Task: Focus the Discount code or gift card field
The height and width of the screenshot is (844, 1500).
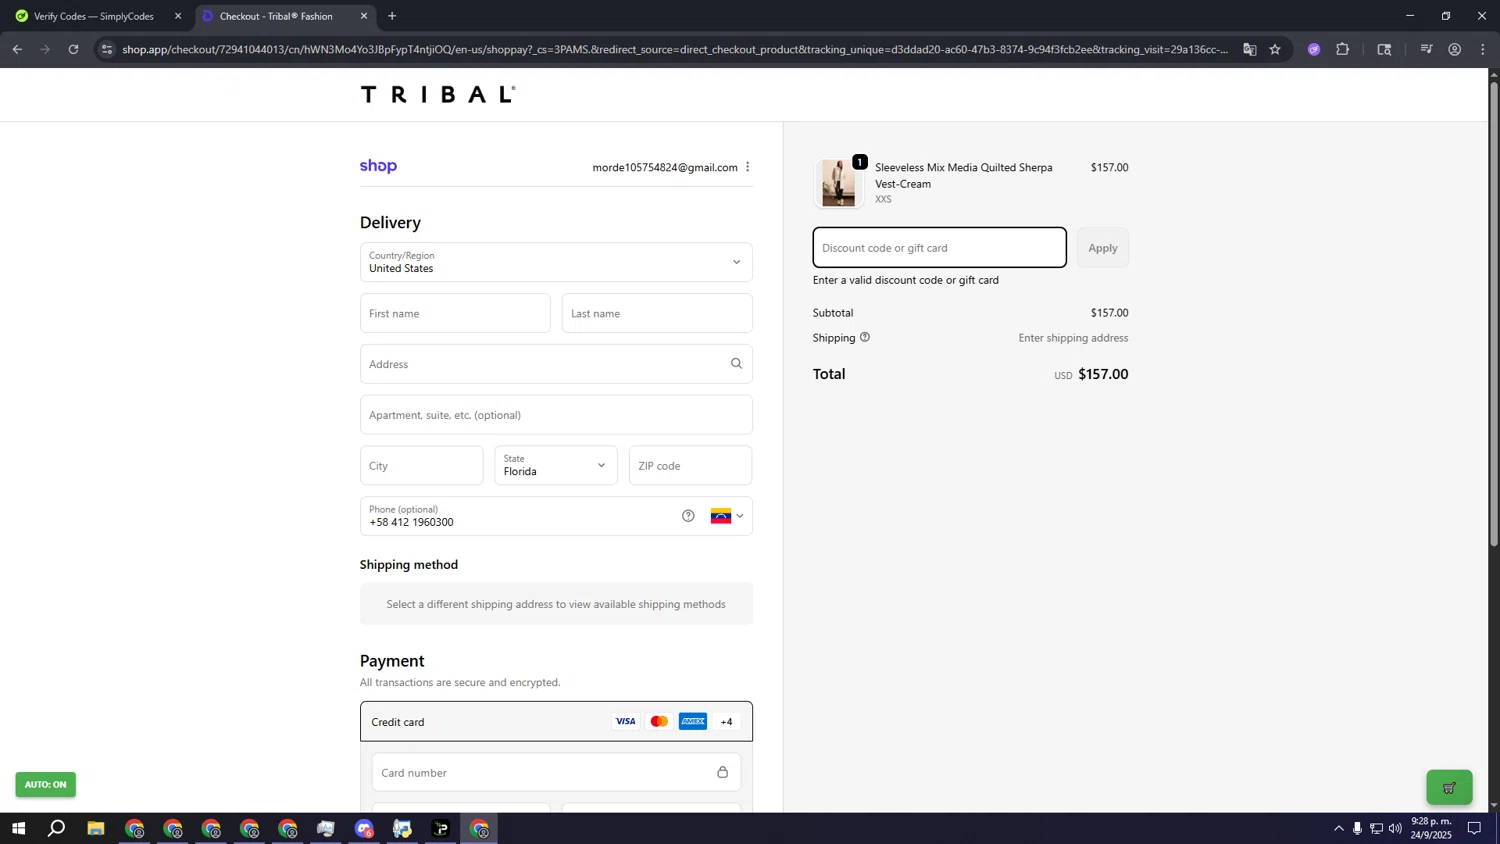Action: click(x=940, y=248)
